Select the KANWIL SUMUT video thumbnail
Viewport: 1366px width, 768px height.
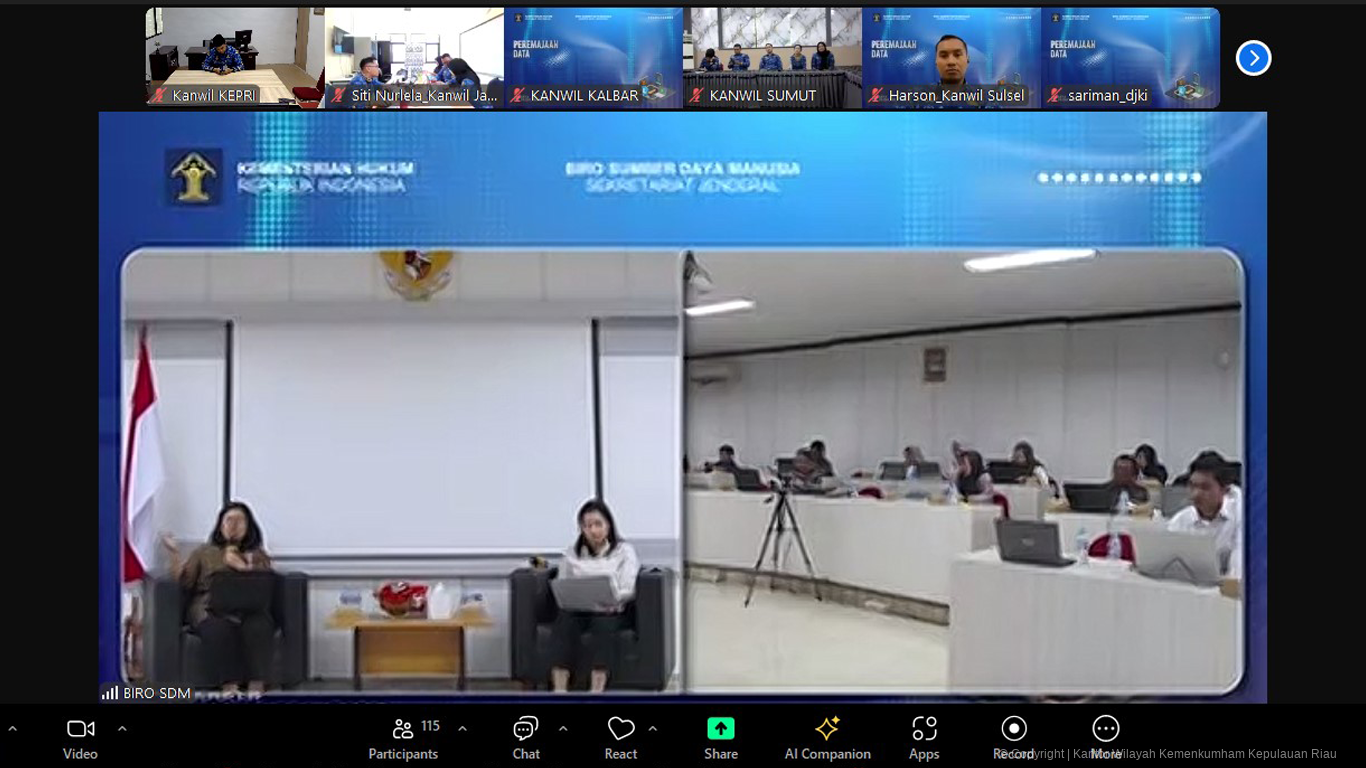772,57
